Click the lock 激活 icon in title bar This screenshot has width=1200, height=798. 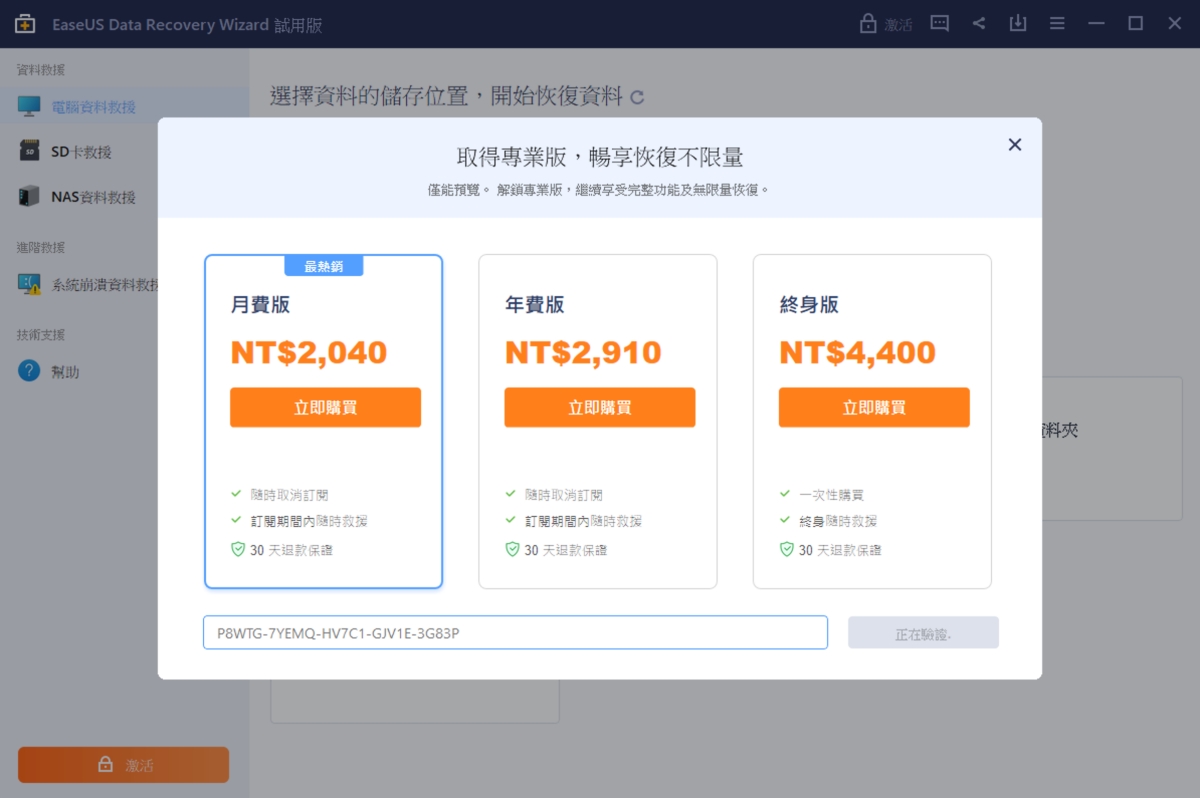coord(886,24)
